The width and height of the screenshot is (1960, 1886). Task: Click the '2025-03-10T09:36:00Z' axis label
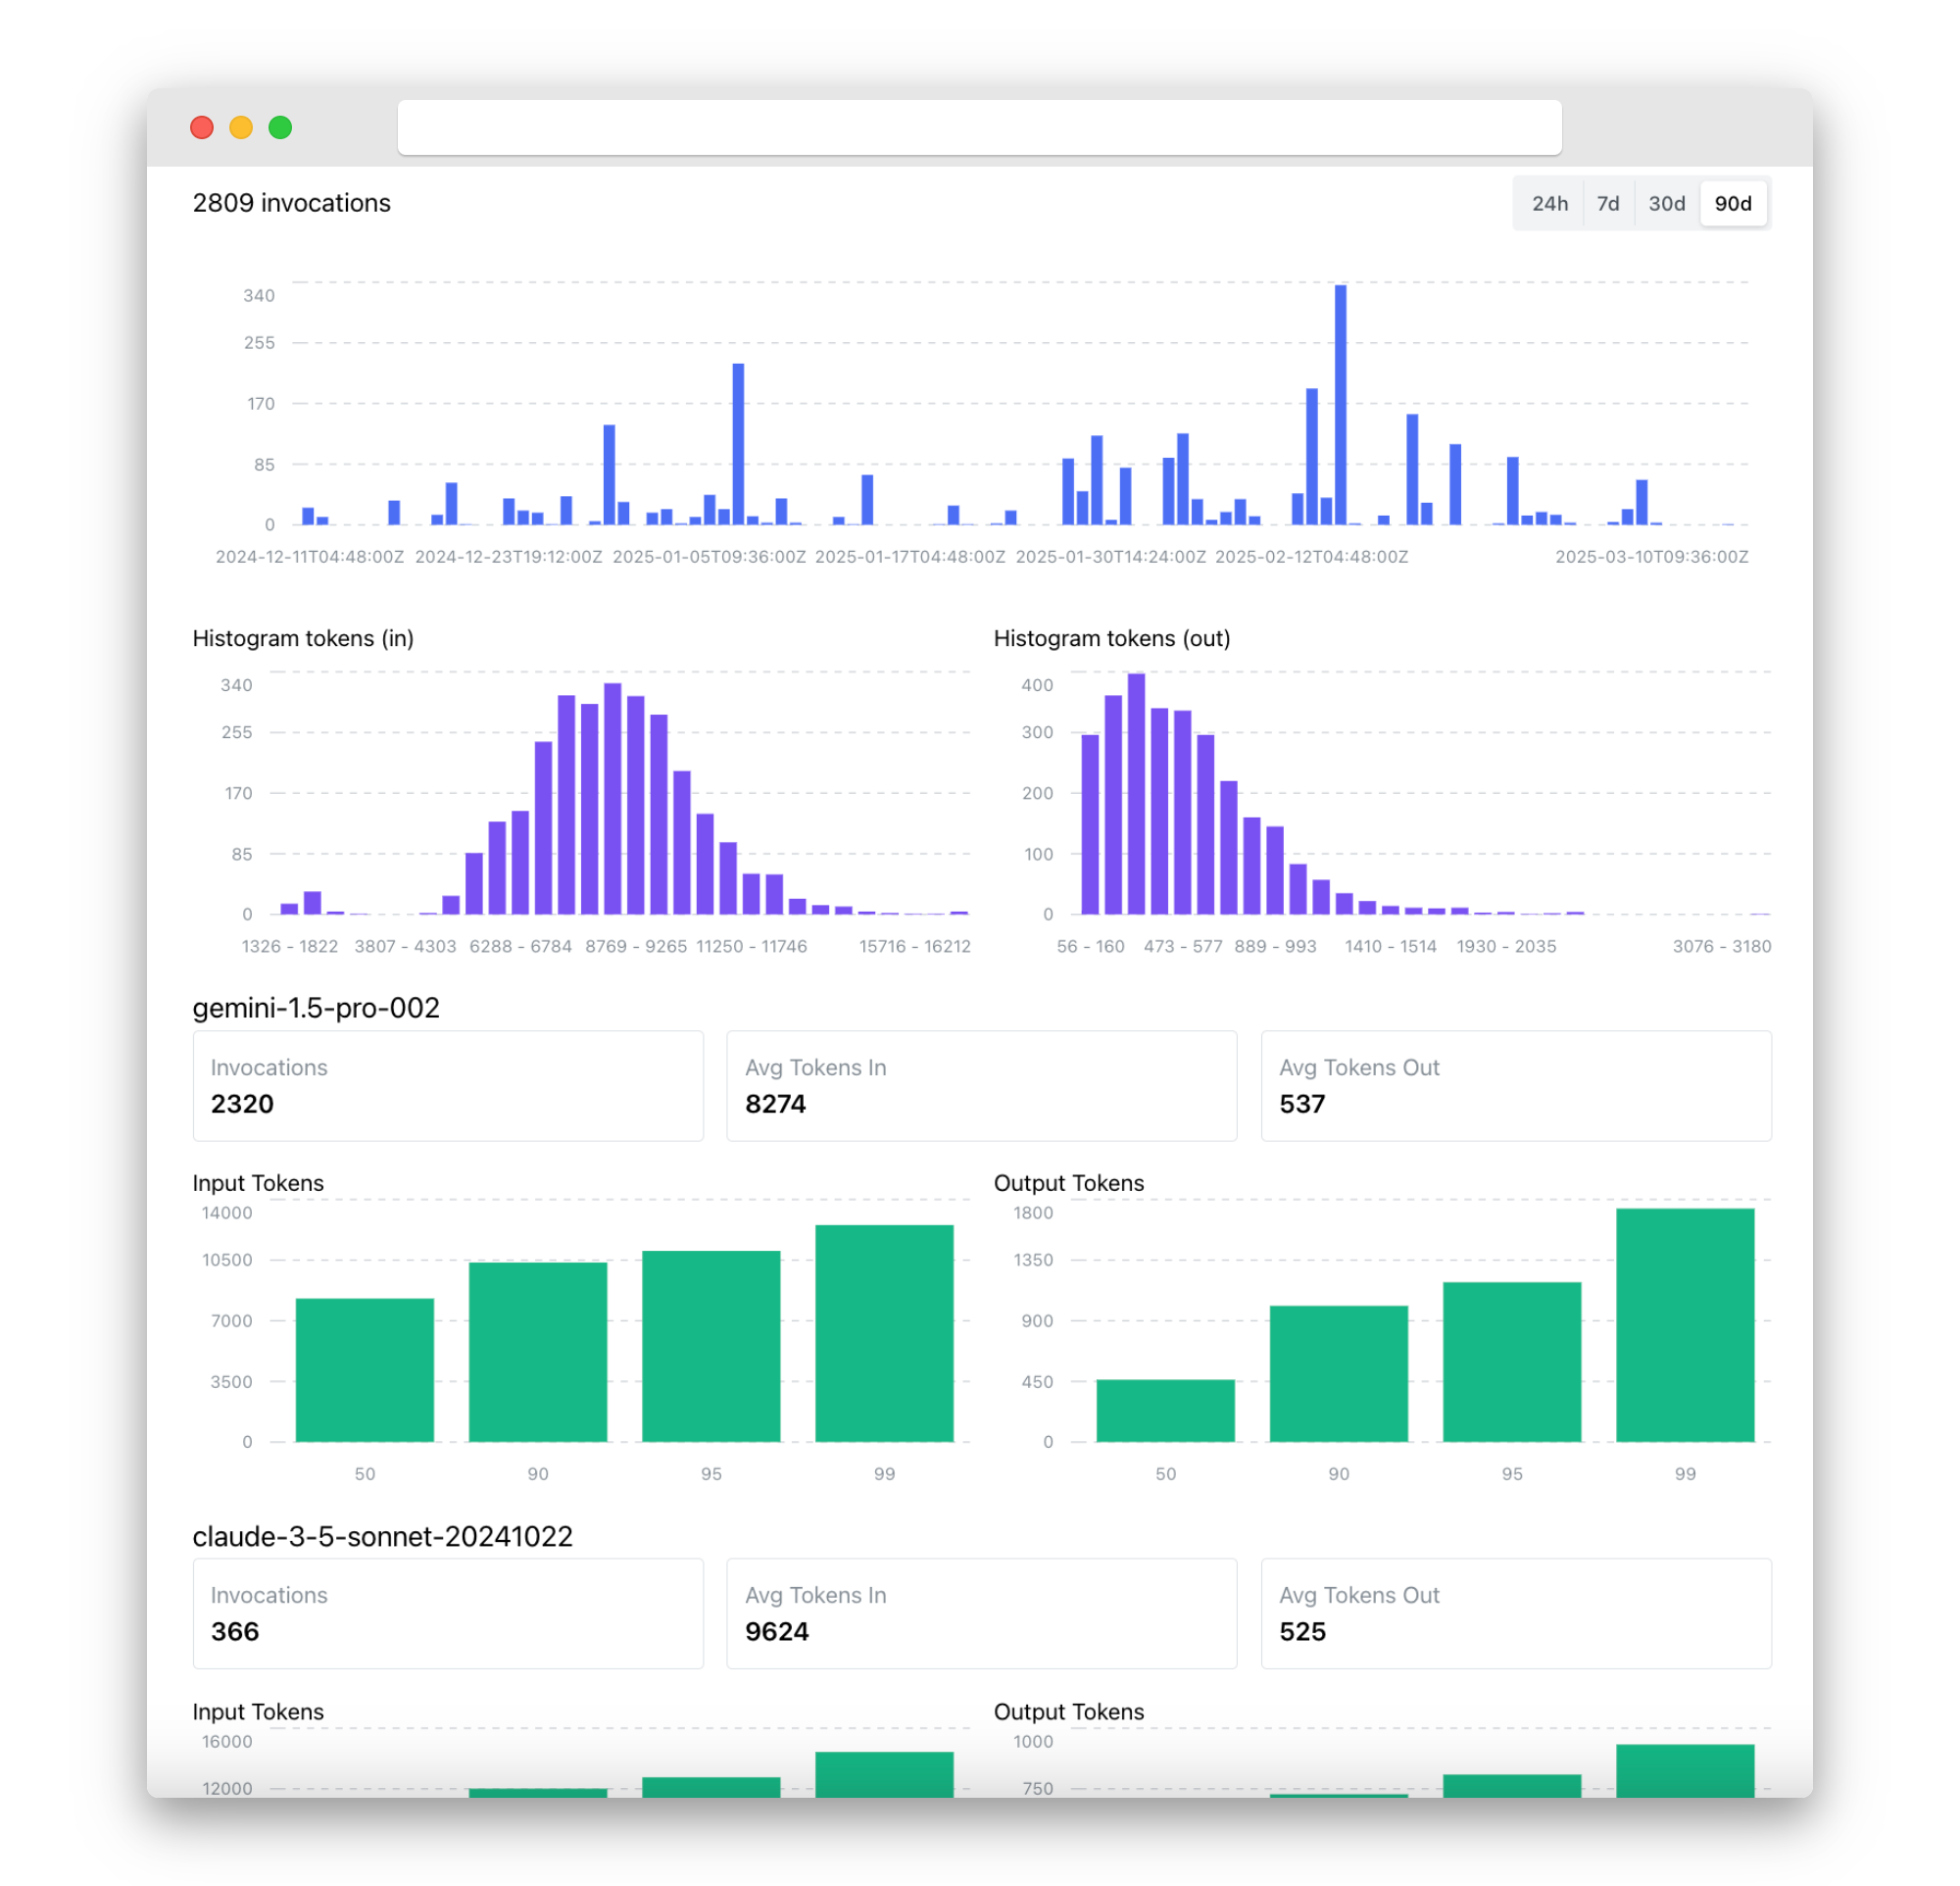1652,557
